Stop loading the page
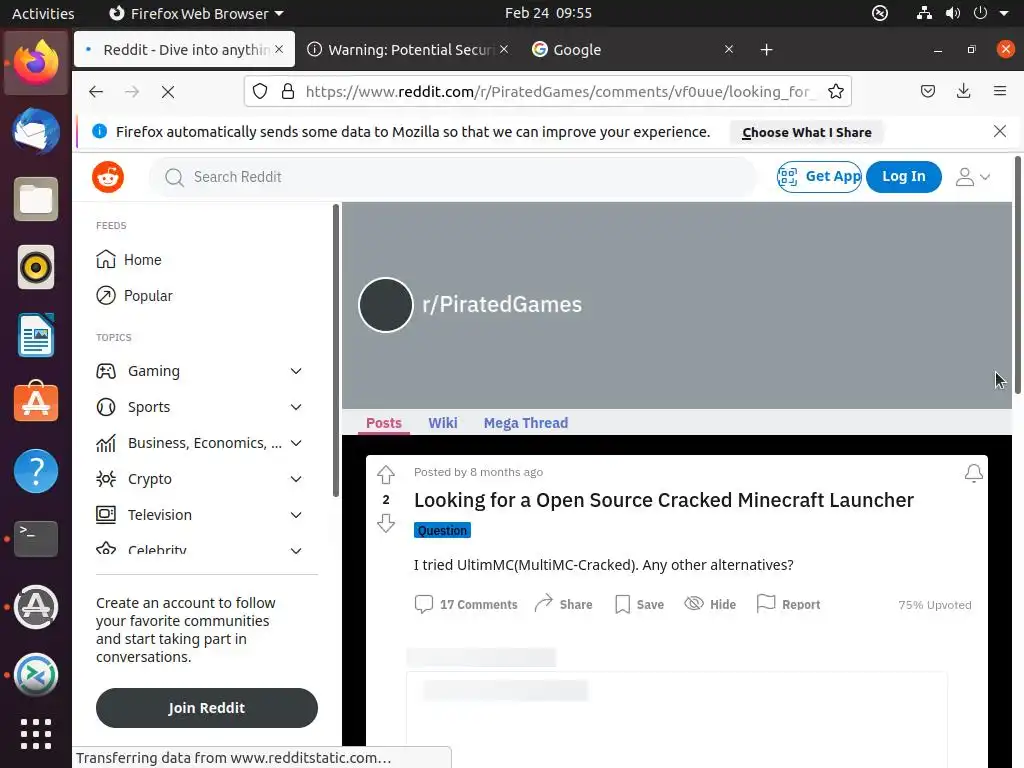The image size is (1024, 768). coord(168,92)
